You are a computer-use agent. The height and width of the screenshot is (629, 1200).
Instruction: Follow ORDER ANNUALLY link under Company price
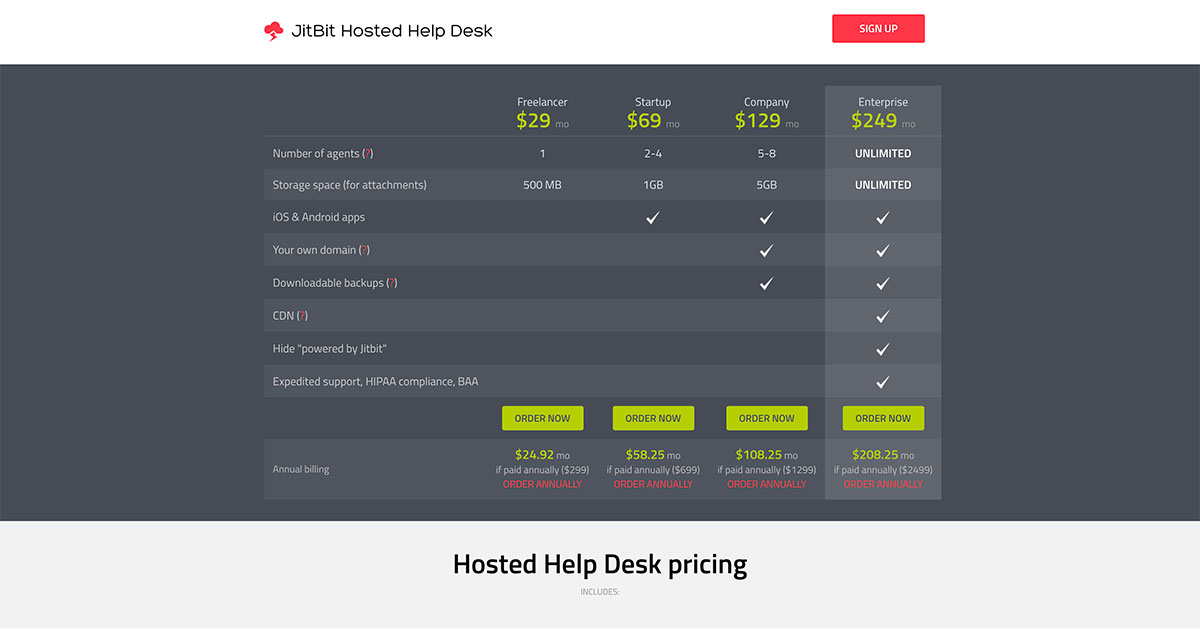click(767, 484)
